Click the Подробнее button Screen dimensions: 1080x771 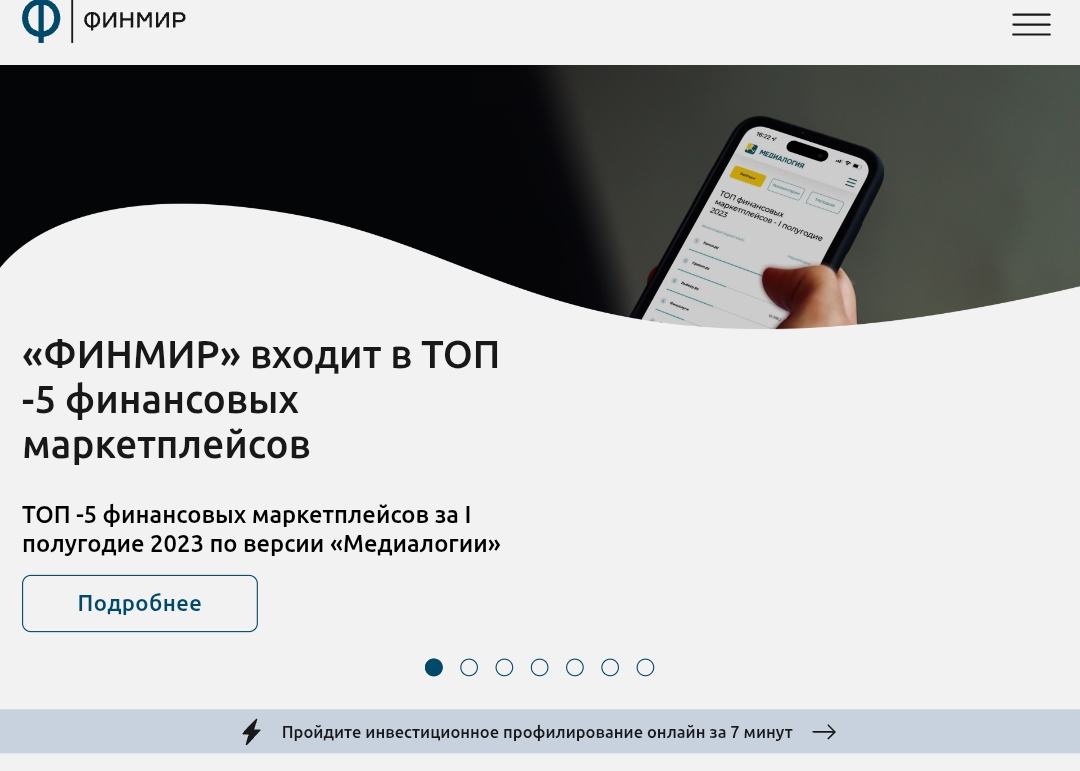[x=140, y=604]
